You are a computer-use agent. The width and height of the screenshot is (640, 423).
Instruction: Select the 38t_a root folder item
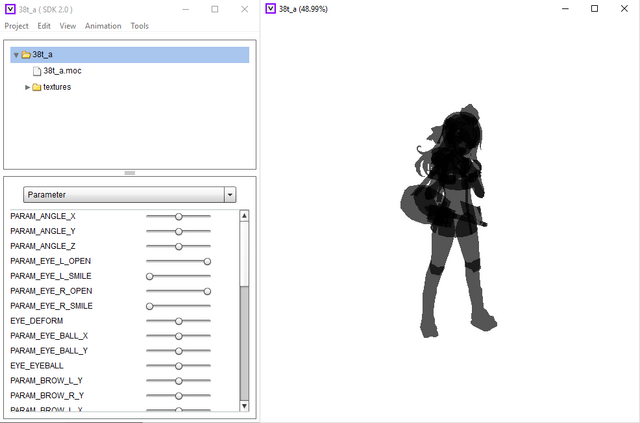pos(130,55)
